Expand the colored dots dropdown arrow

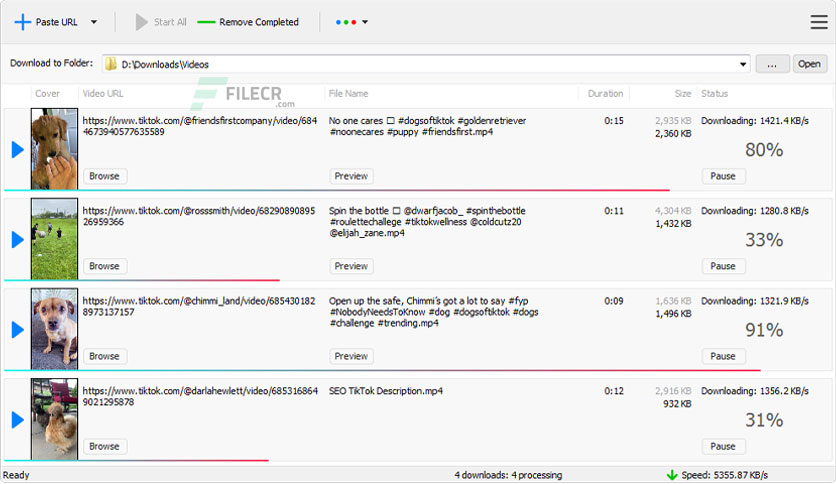point(365,22)
